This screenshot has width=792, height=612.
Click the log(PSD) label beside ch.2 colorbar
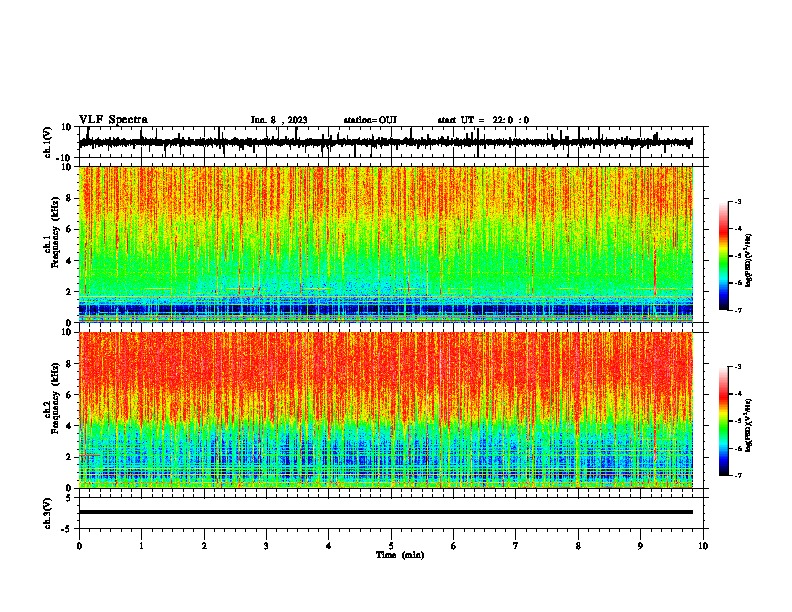tap(748, 425)
